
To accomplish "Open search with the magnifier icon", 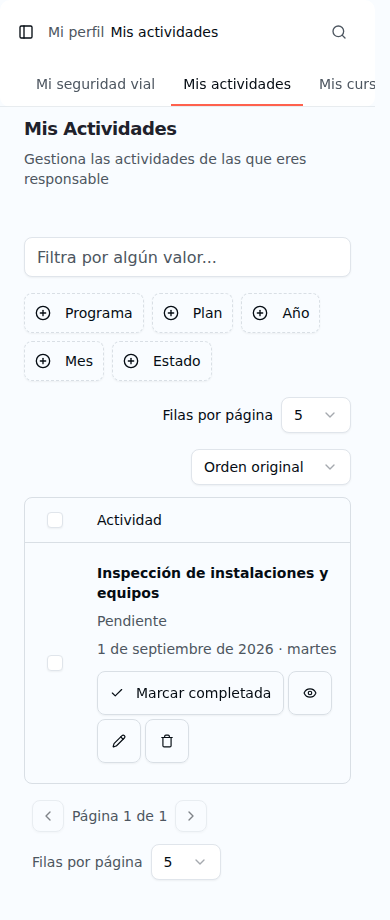I will pos(339,32).
